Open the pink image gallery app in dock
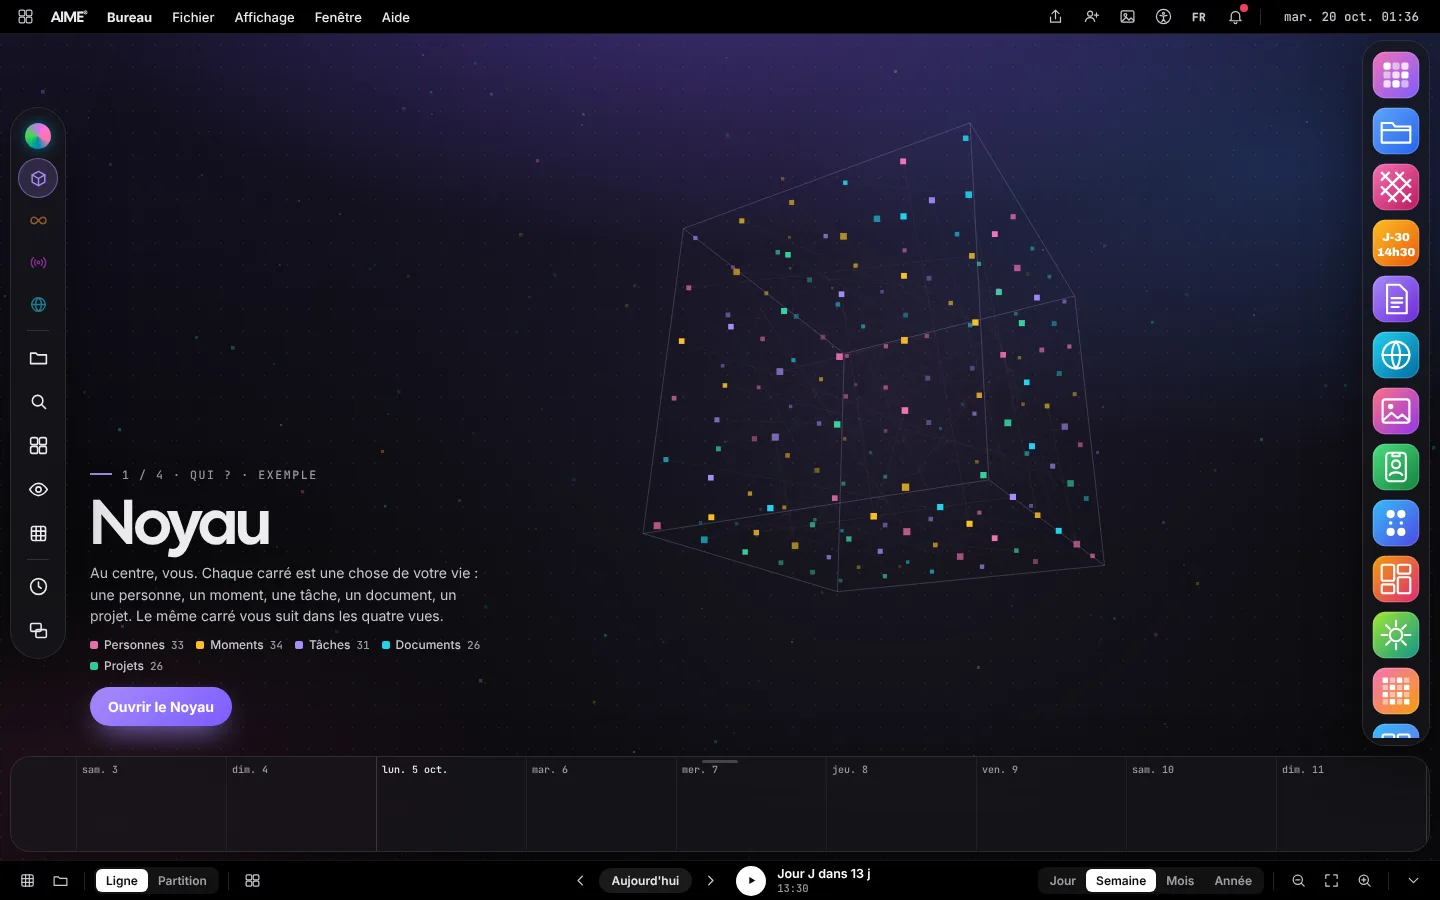Viewport: 1440px width, 900px height. [1396, 412]
